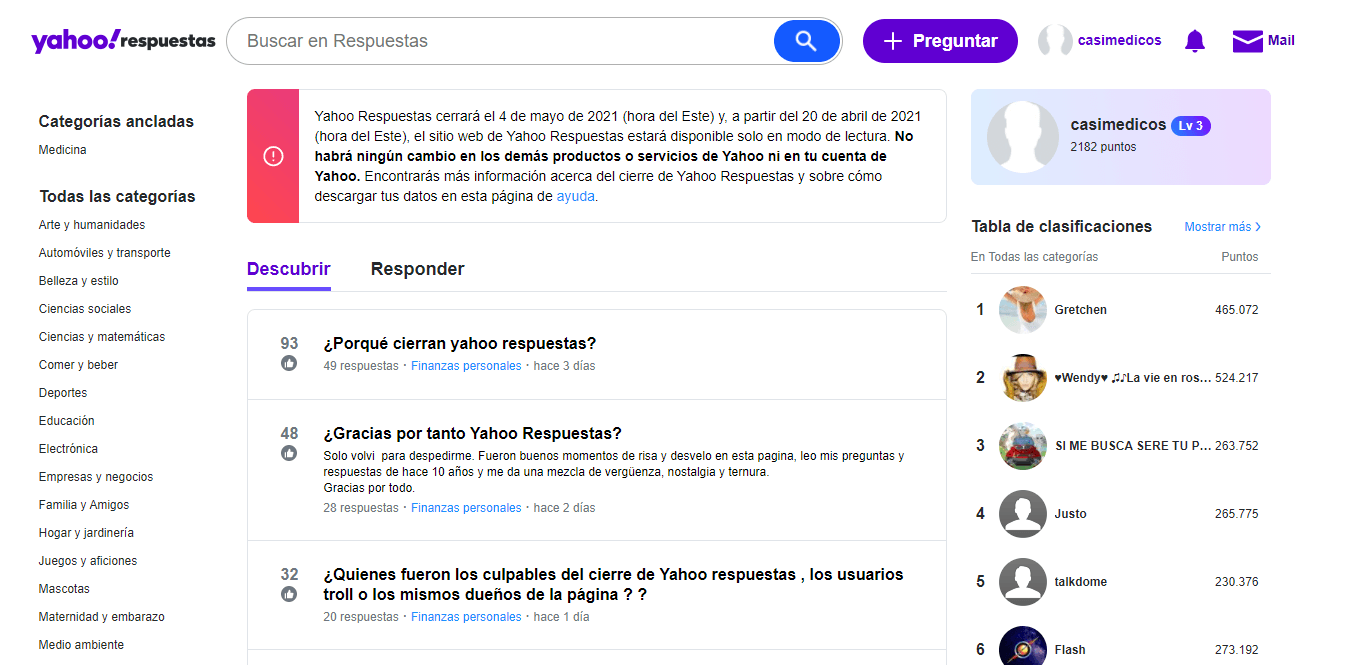Click the alert icon in the closure banner

[x=274, y=156]
